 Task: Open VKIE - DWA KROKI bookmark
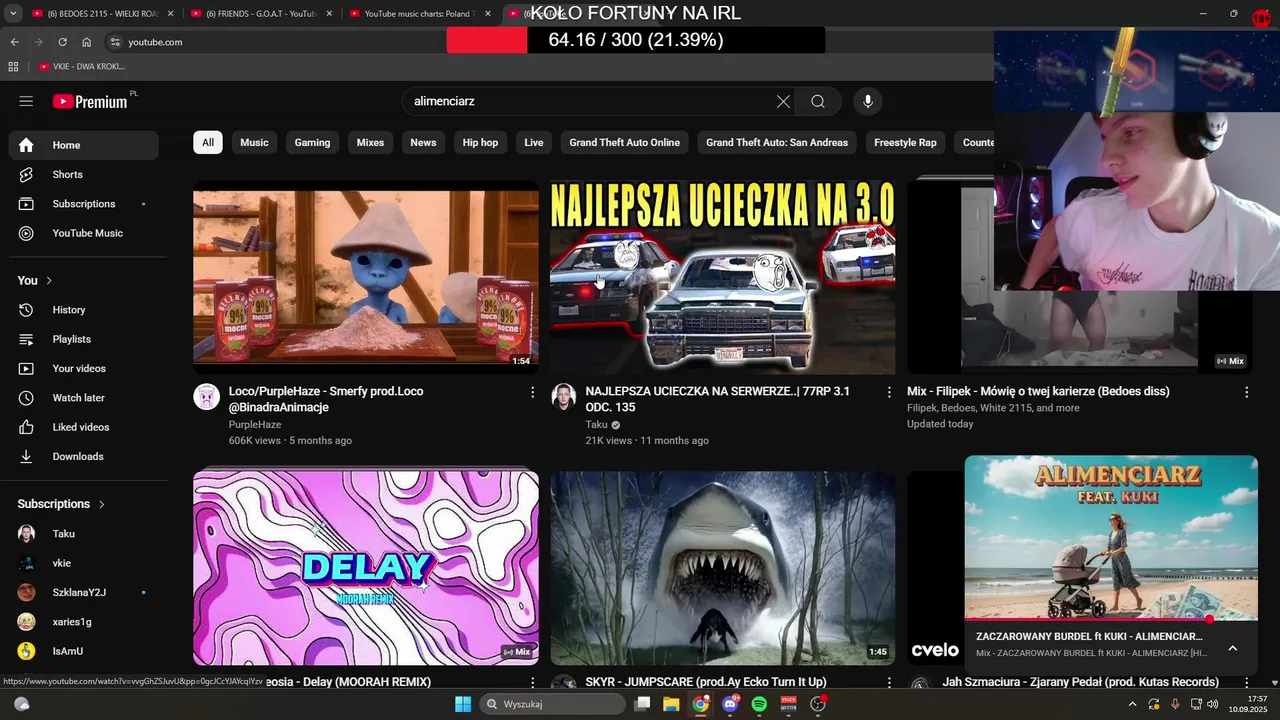pyautogui.click(x=82, y=66)
